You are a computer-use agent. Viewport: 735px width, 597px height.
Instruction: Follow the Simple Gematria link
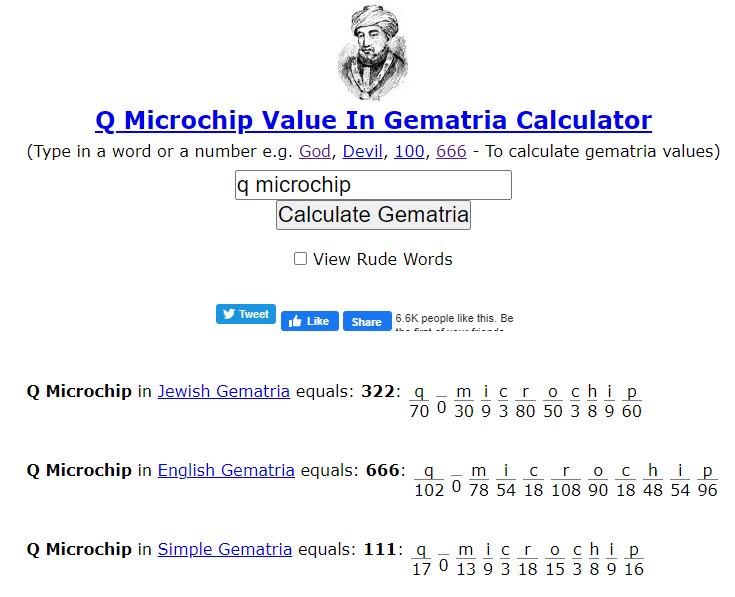(225, 549)
